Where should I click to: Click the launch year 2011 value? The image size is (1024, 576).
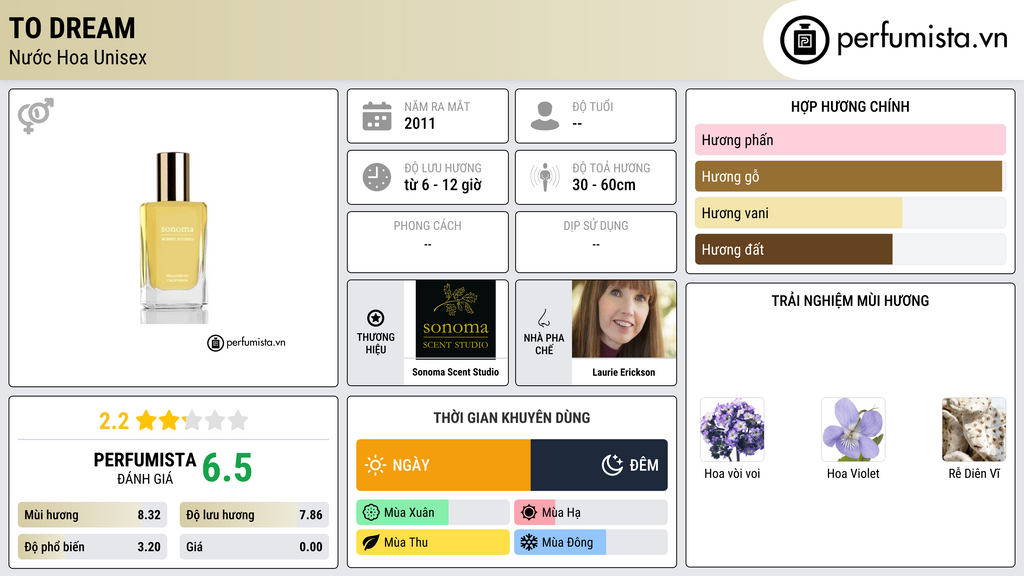[x=419, y=123]
